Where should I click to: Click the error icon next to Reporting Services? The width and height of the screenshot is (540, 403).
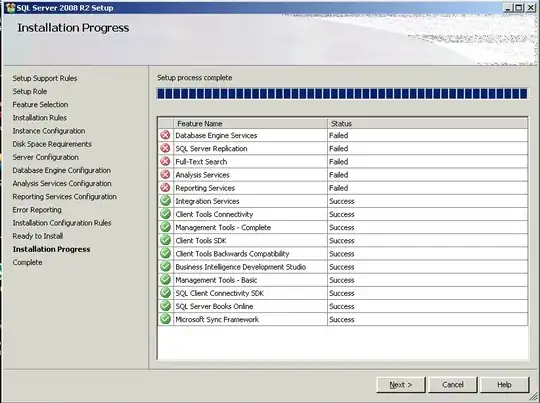click(x=165, y=187)
